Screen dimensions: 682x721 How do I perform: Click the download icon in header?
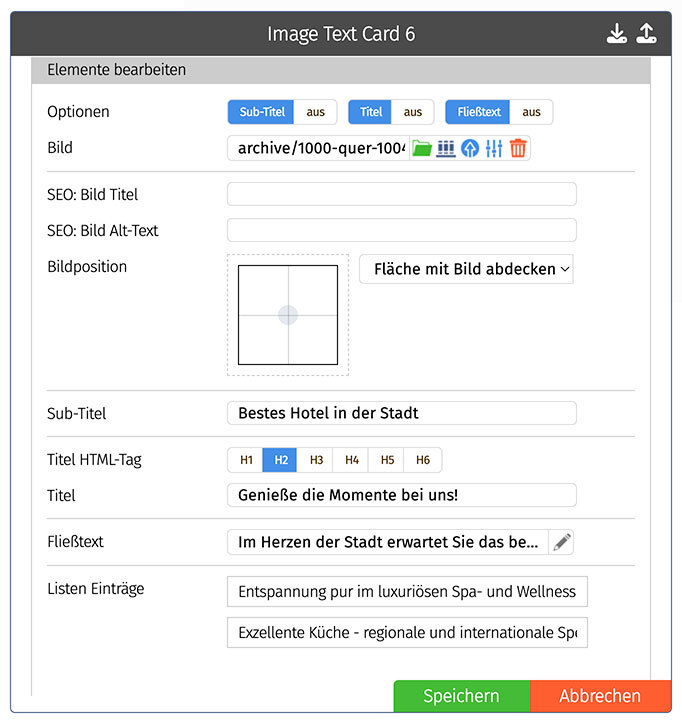click(617, 34)
